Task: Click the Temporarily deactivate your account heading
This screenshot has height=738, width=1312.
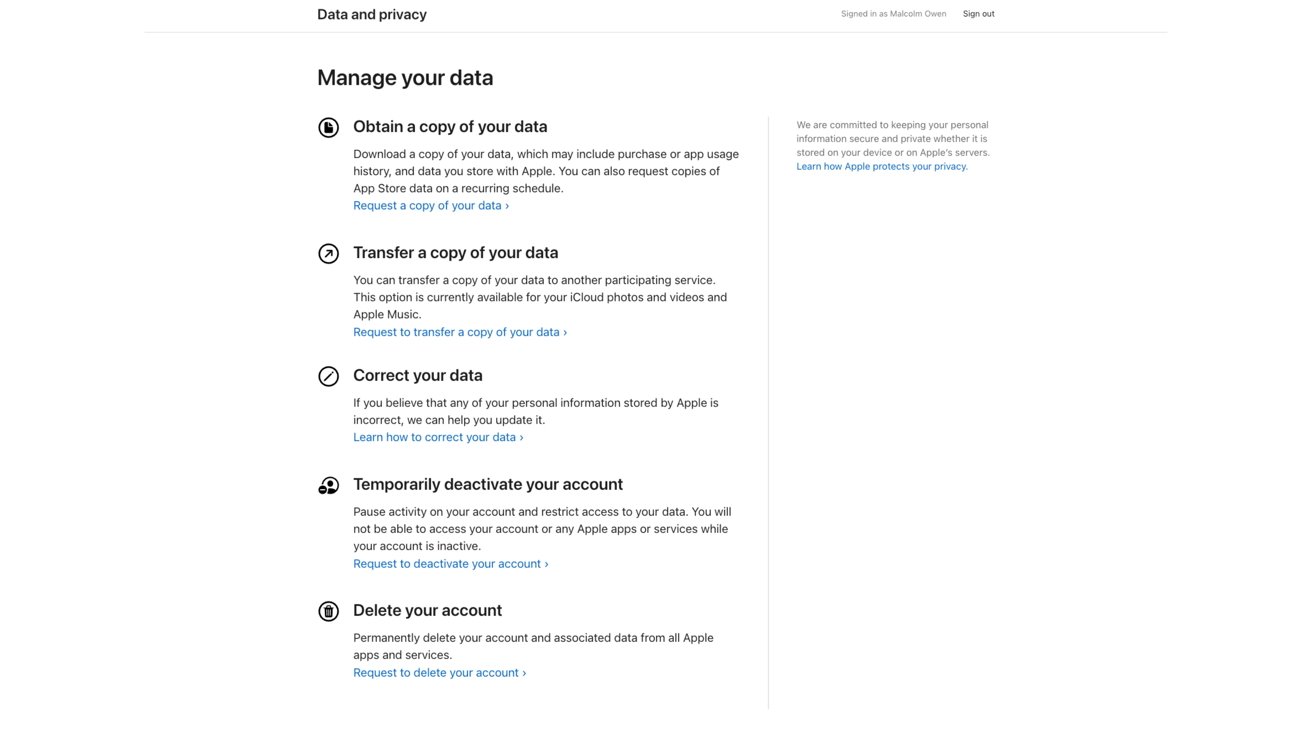Action: pyautogui.click(x=488, y=484)
